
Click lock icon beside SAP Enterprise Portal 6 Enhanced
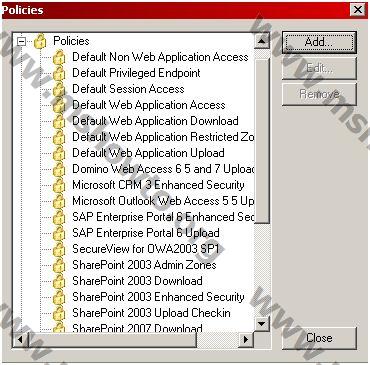coord(59,217)
